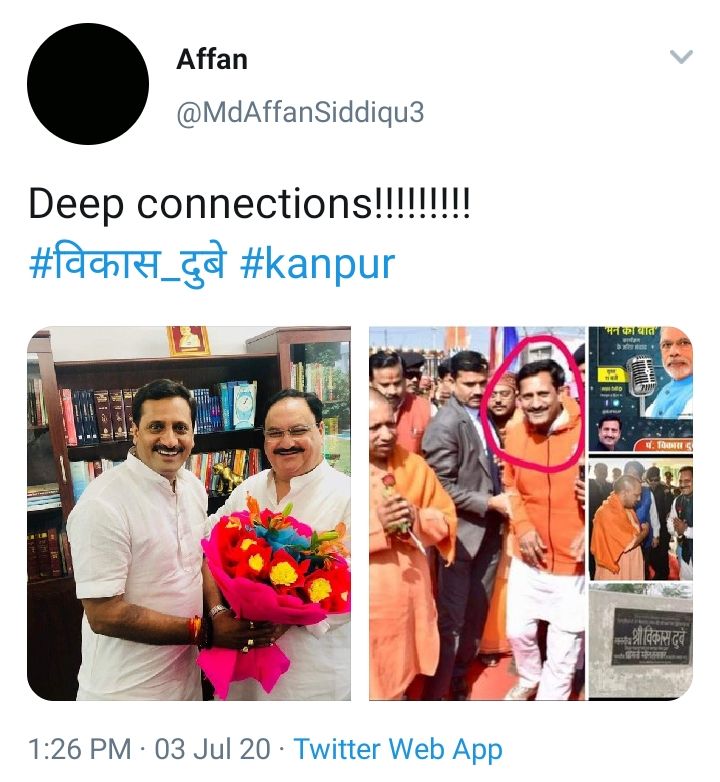Screen dimensions: 720x782
Task: Click the Mann Ki Baat poster tile
Action: (x=641, y=389)
